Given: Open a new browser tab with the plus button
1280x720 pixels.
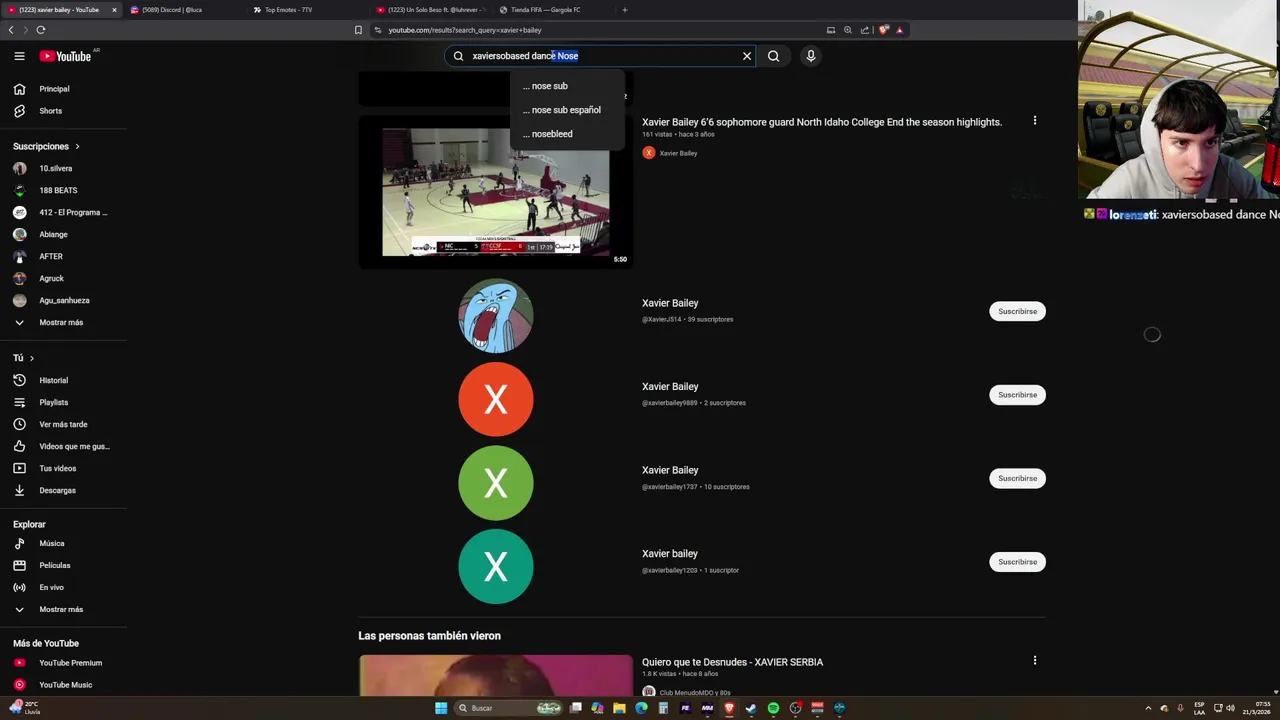Looking at the screenshot, I should pyautogui.click(x=625, y=10).
